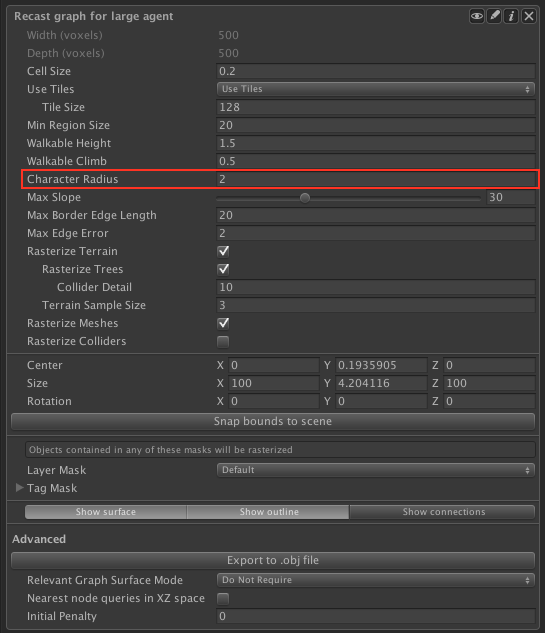The image size is (545, 633).
Task: Uncheck the Rasterize Meshes checkbox
Action: tap(223, 323)
